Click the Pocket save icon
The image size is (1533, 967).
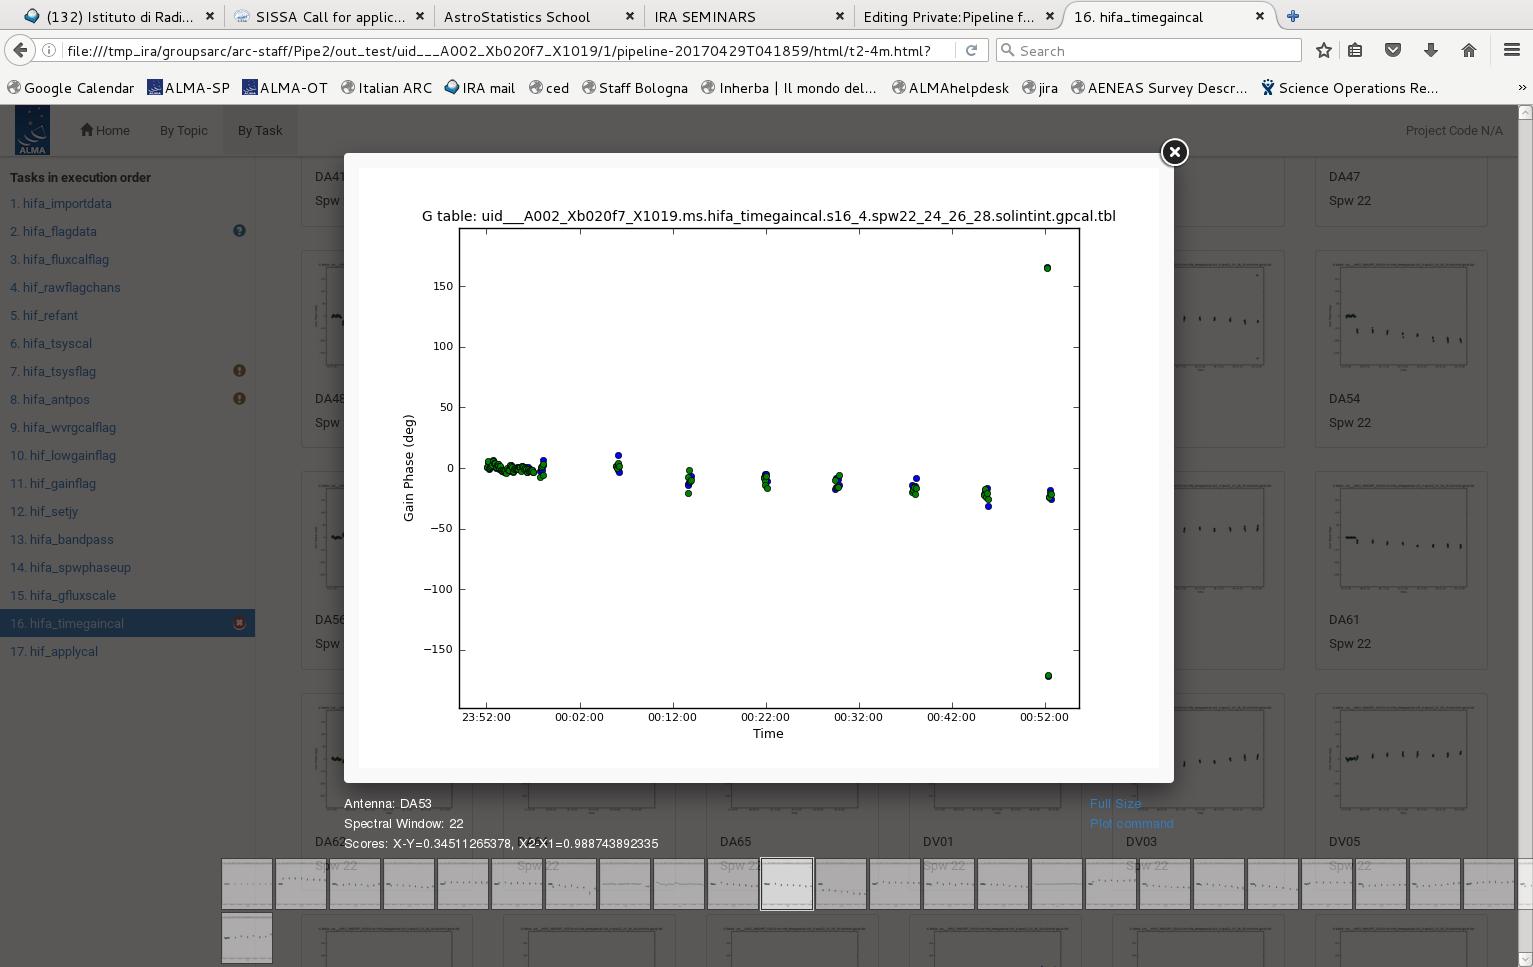pyautogui.click(x=1393, y=50)
